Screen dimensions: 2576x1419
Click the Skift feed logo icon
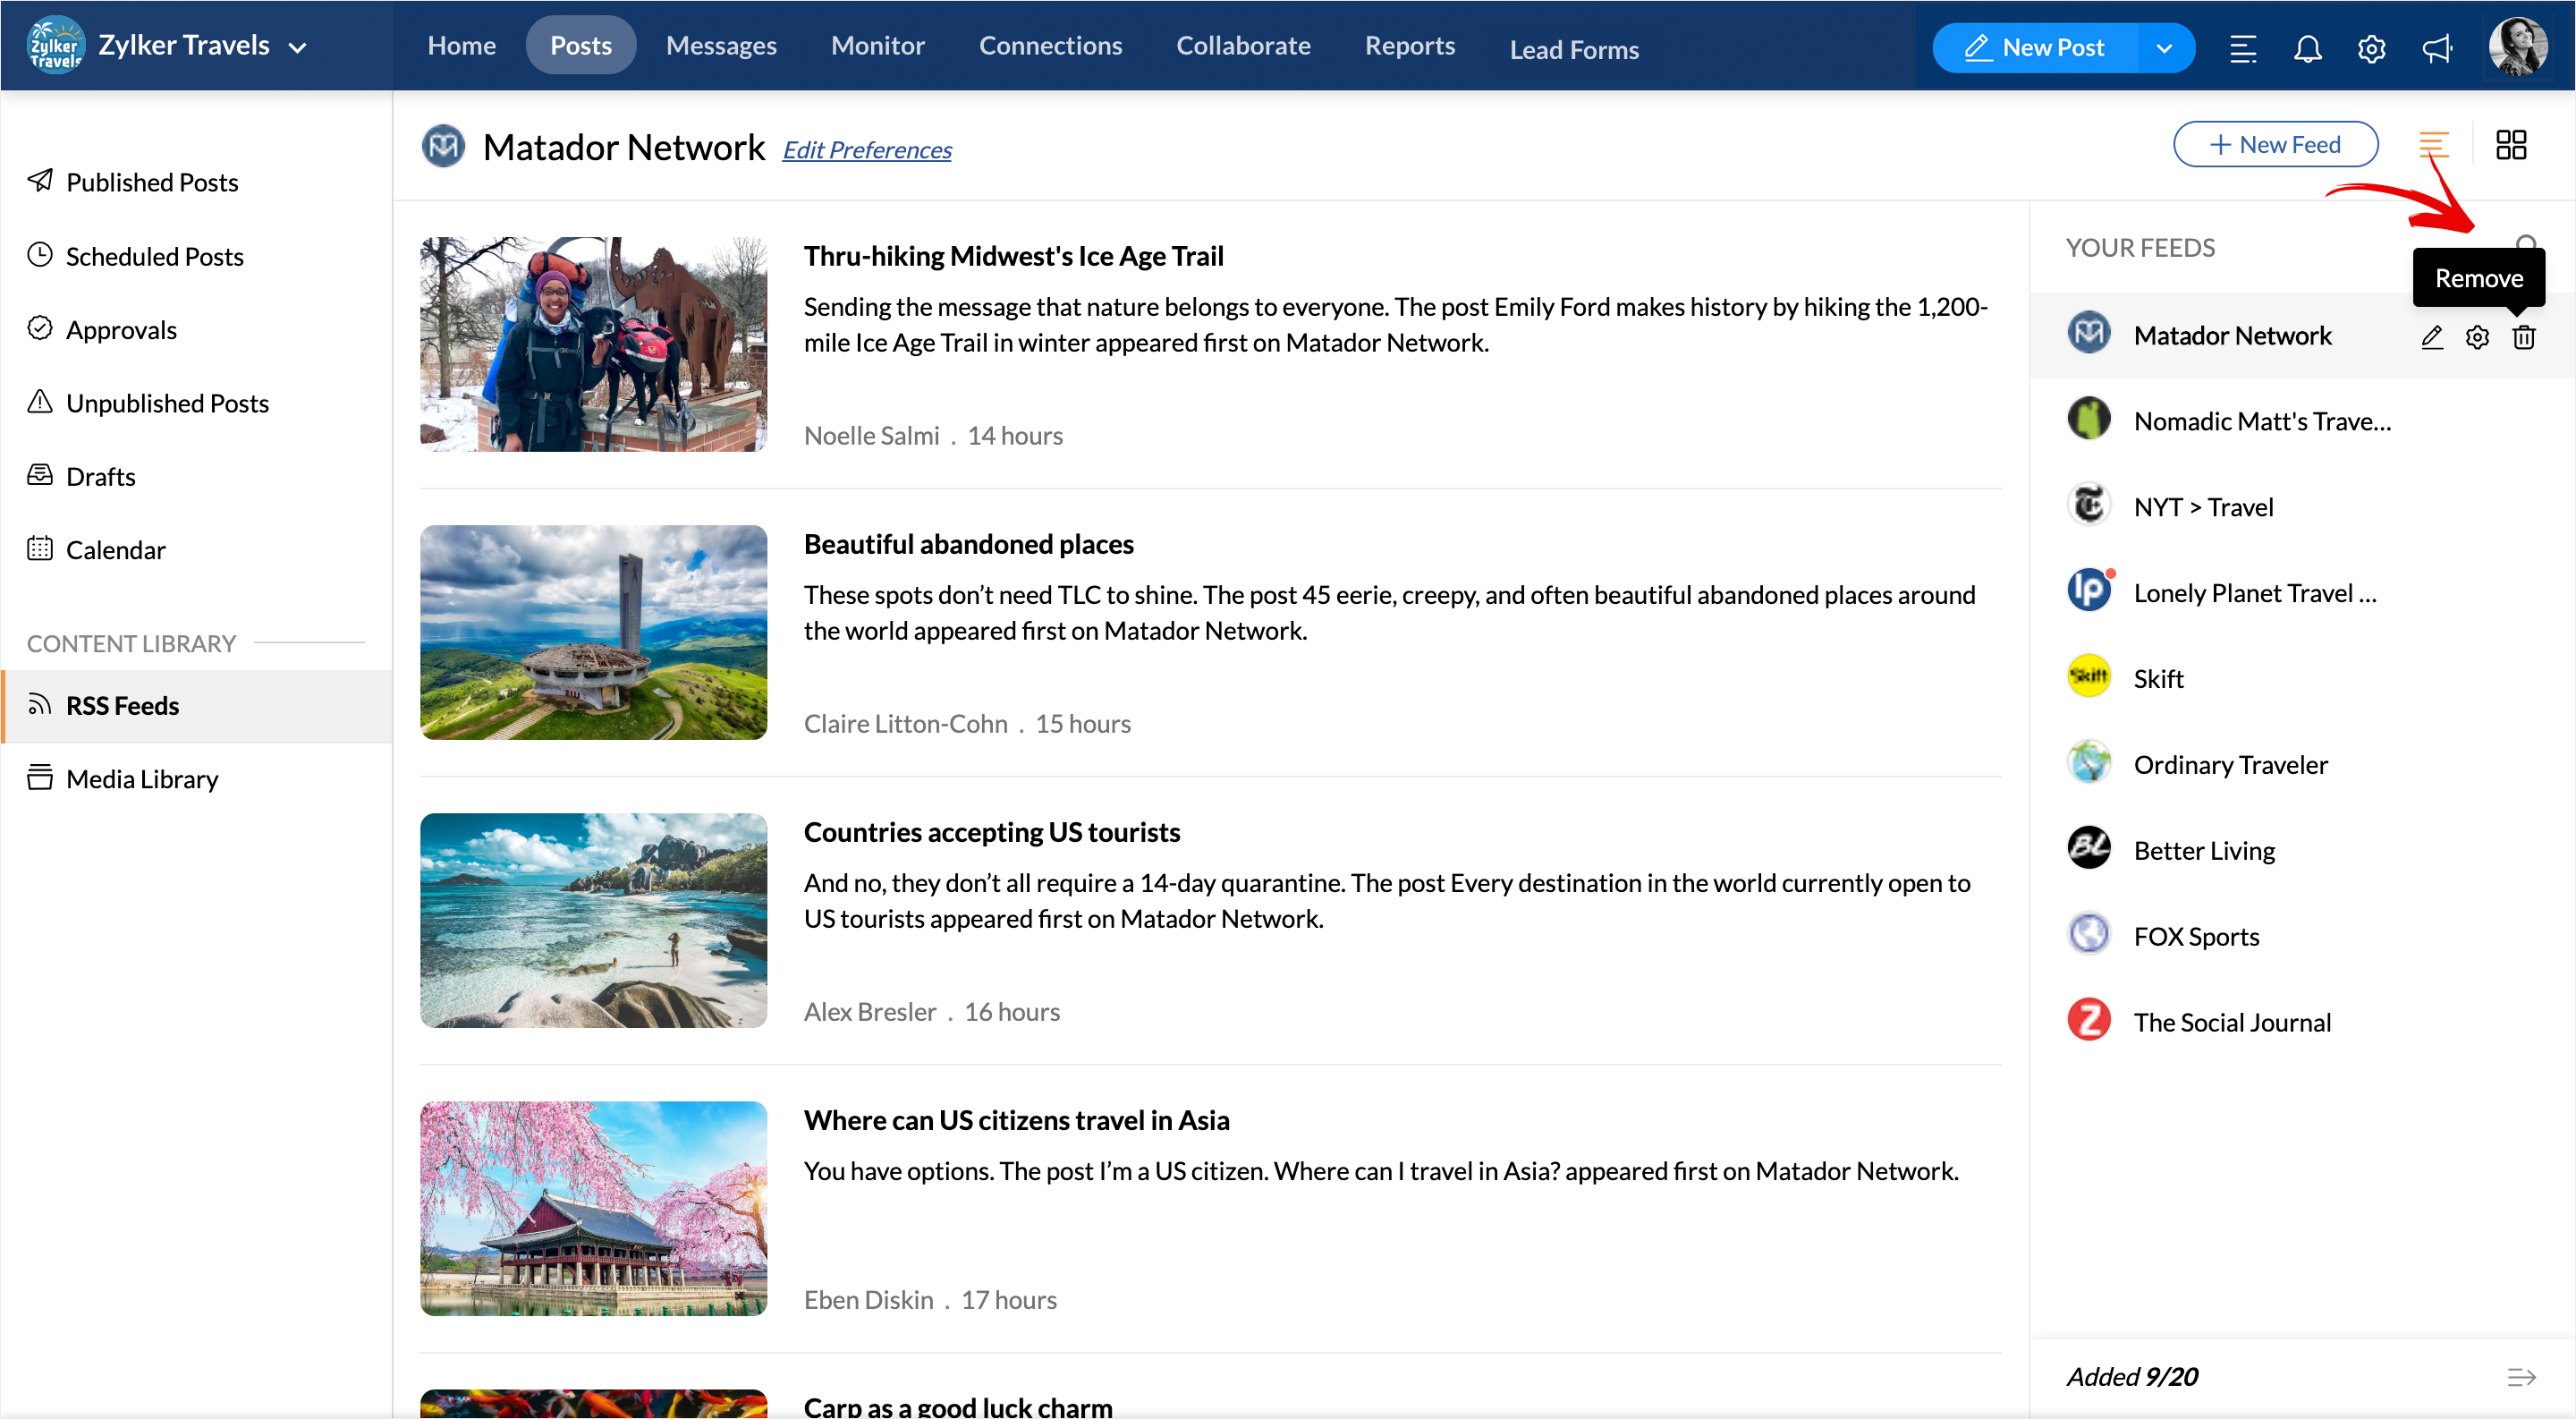[x=2088, y=676]
